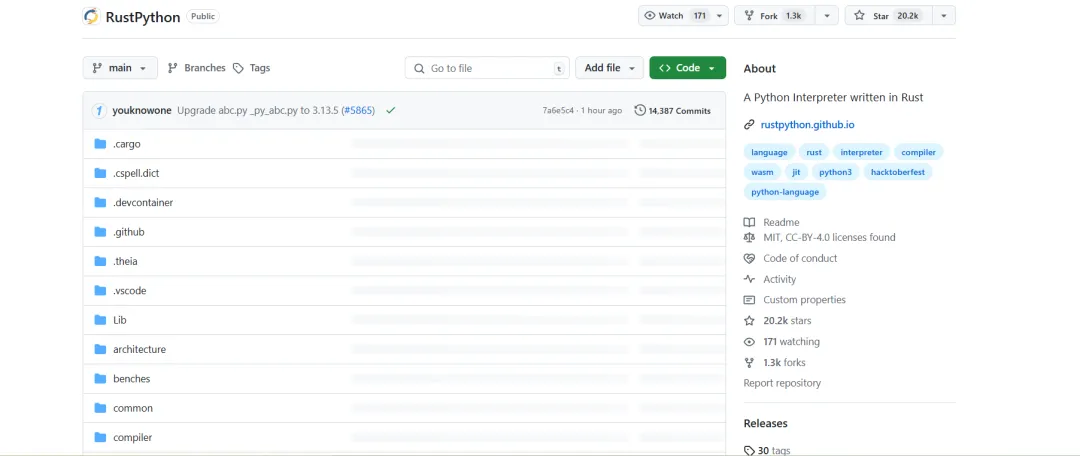Click the Code of conduct heart icon
Image resolution: width=1080 pixels, height=456 pixels.
tap(749, 258)
